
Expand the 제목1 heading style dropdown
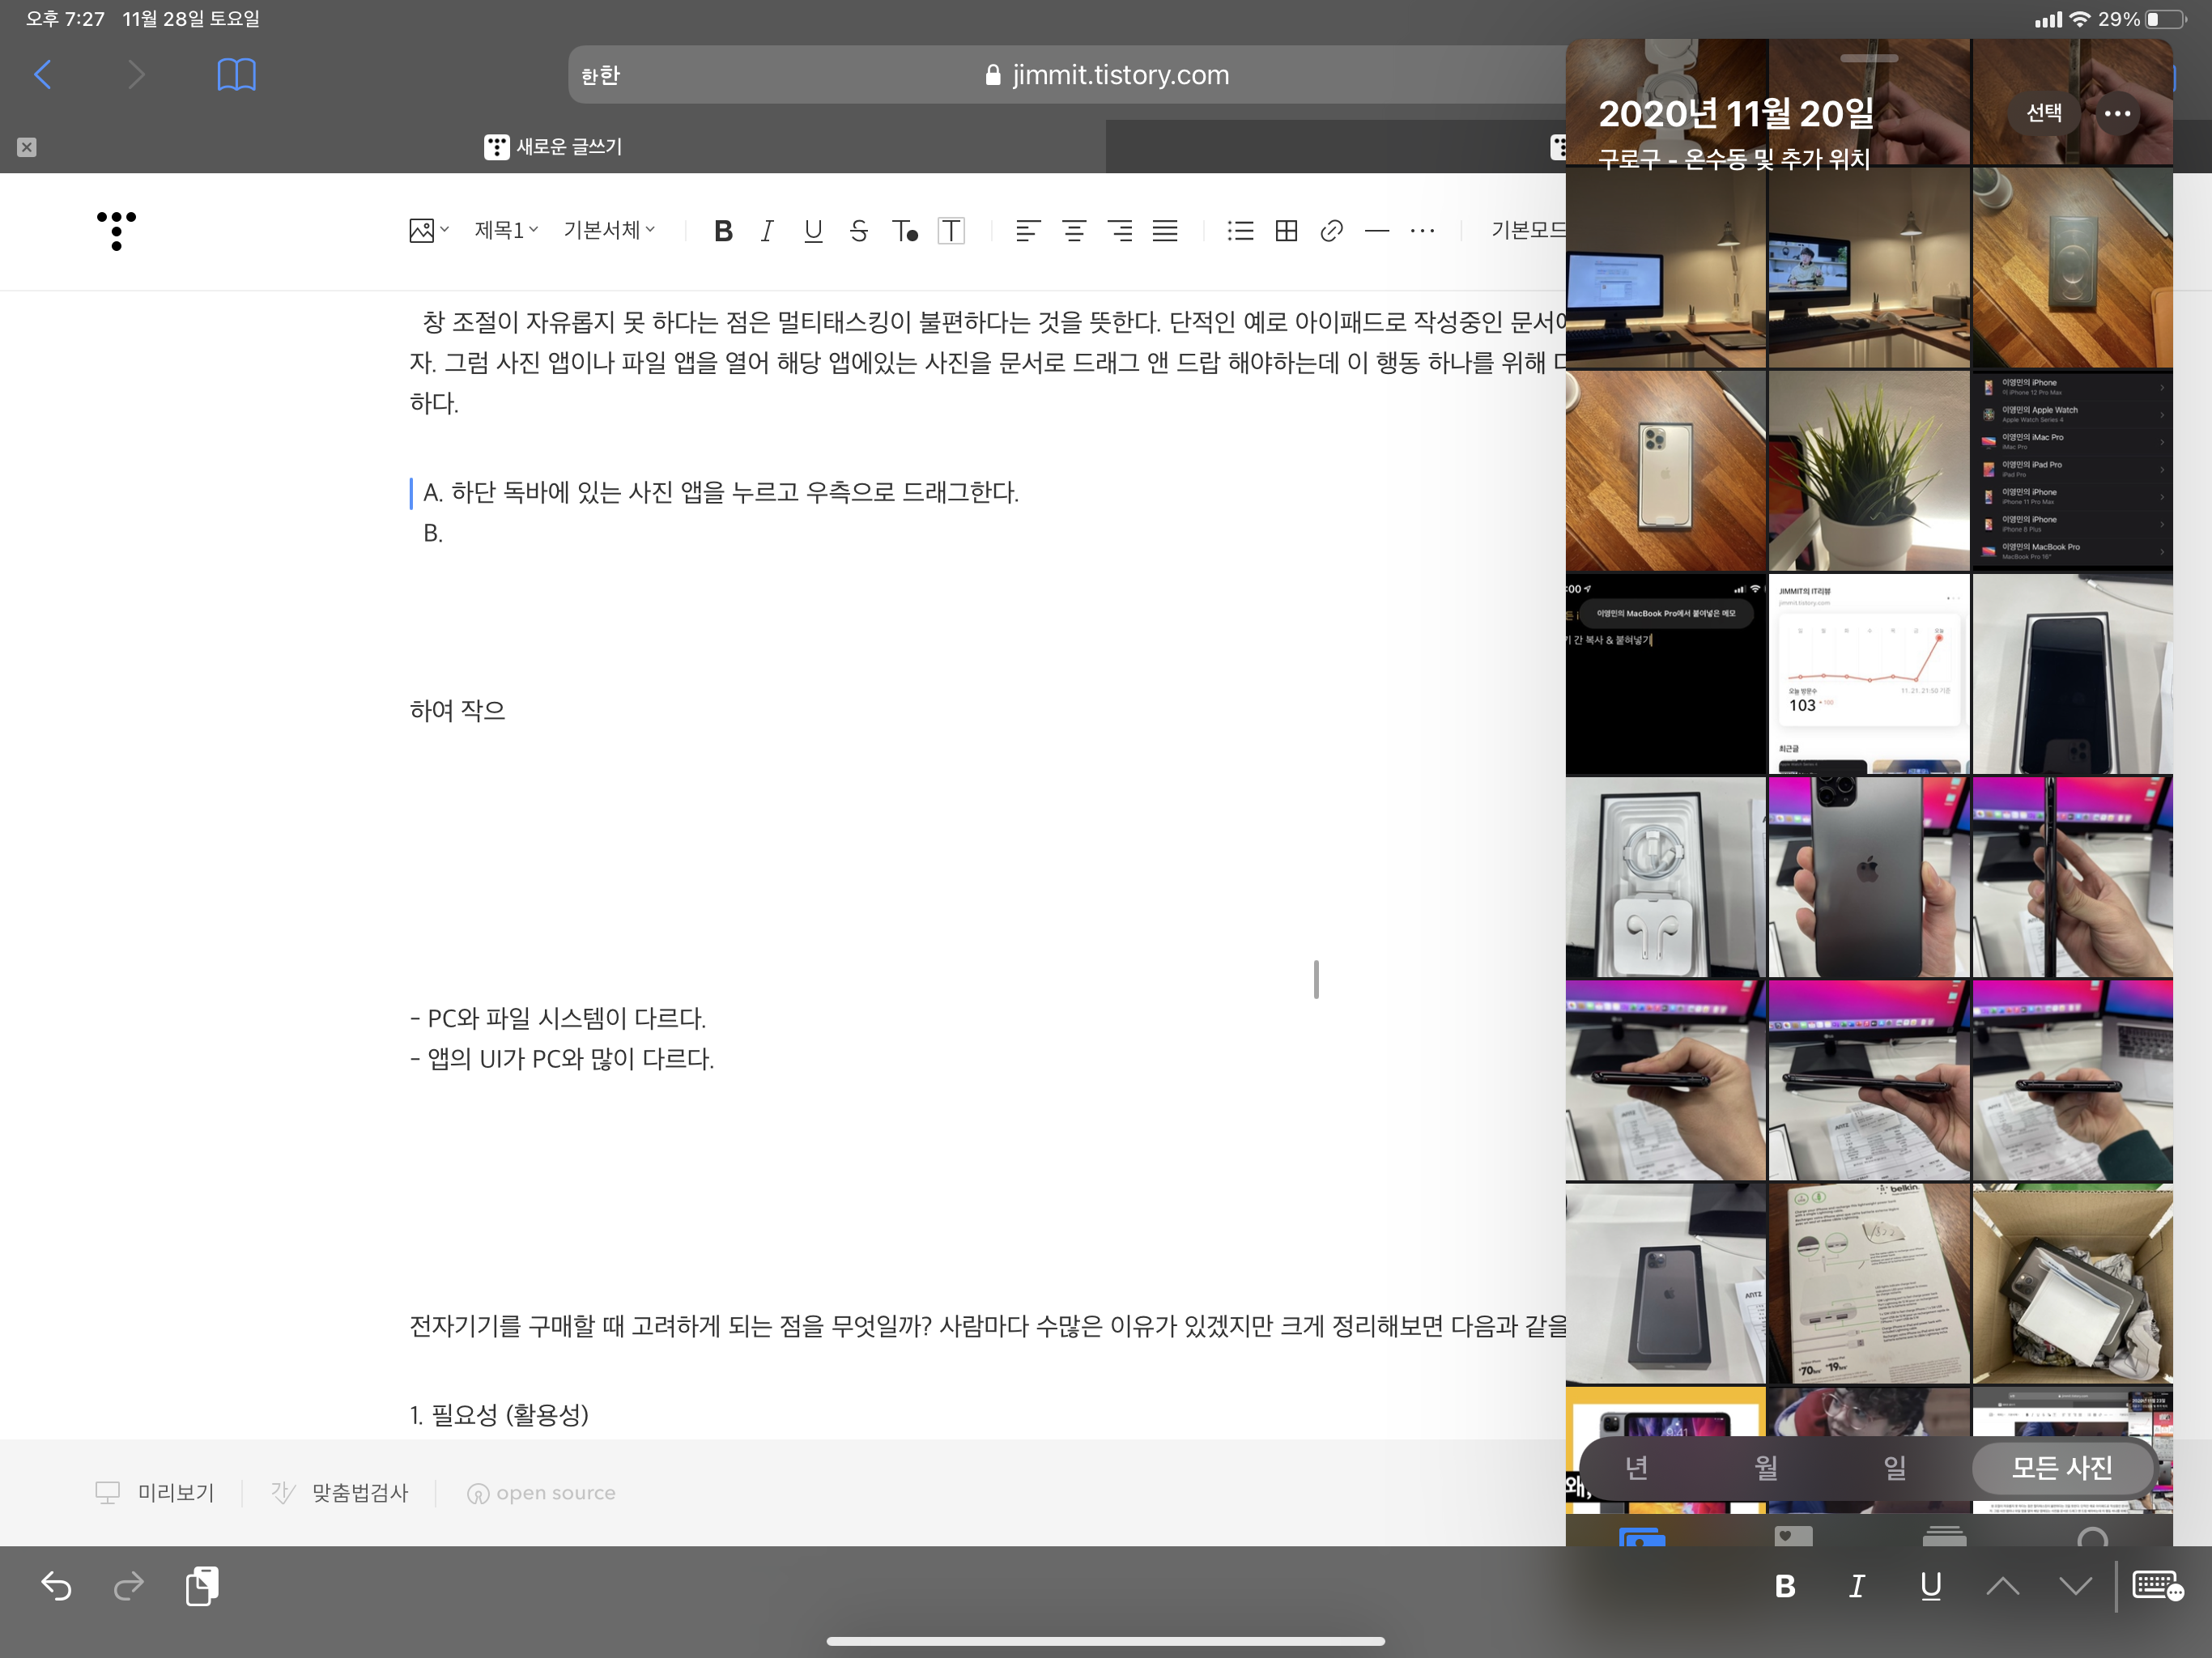click(506, 231)
